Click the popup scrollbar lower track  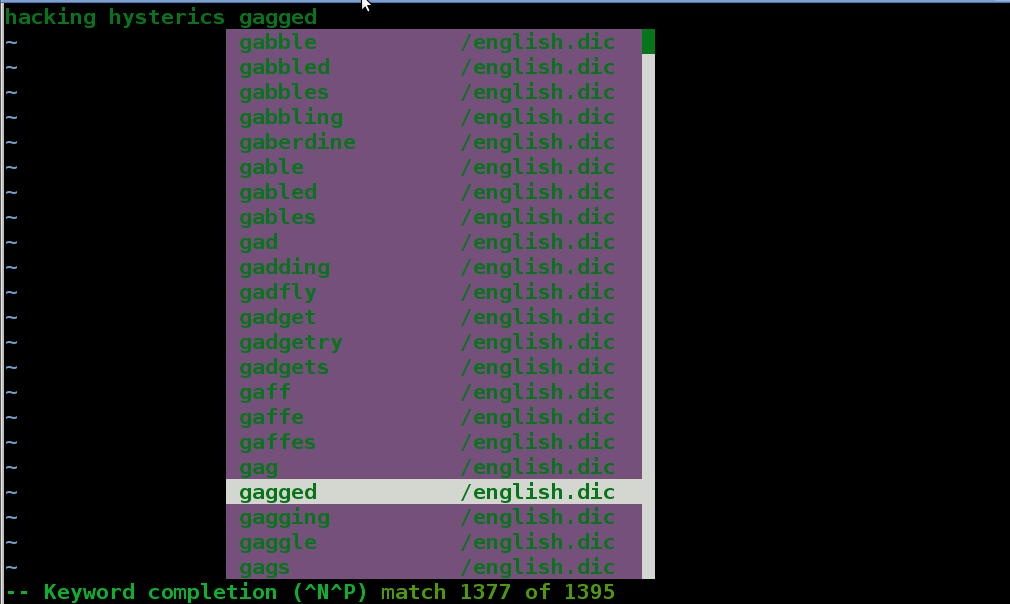[x=649, y=316]
